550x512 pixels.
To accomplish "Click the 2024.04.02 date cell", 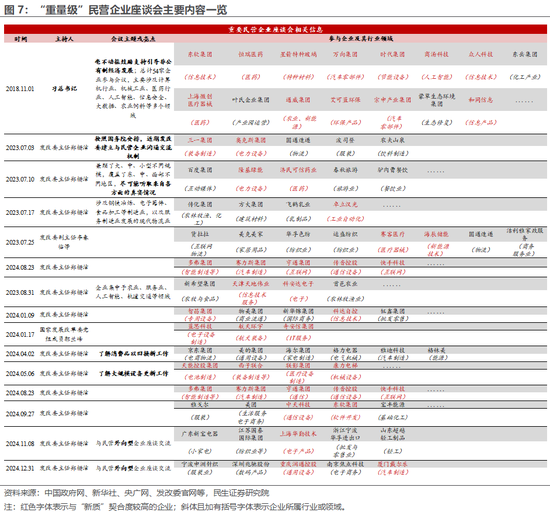I will [20, 354].
